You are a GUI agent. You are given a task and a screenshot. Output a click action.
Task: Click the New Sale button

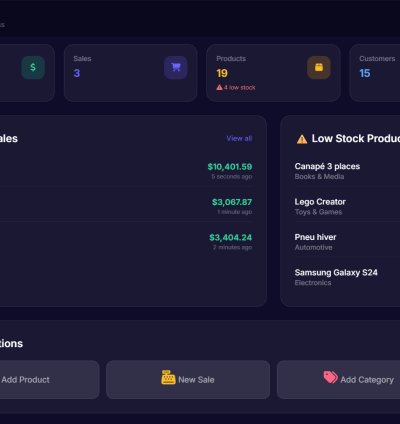(188, 379)
